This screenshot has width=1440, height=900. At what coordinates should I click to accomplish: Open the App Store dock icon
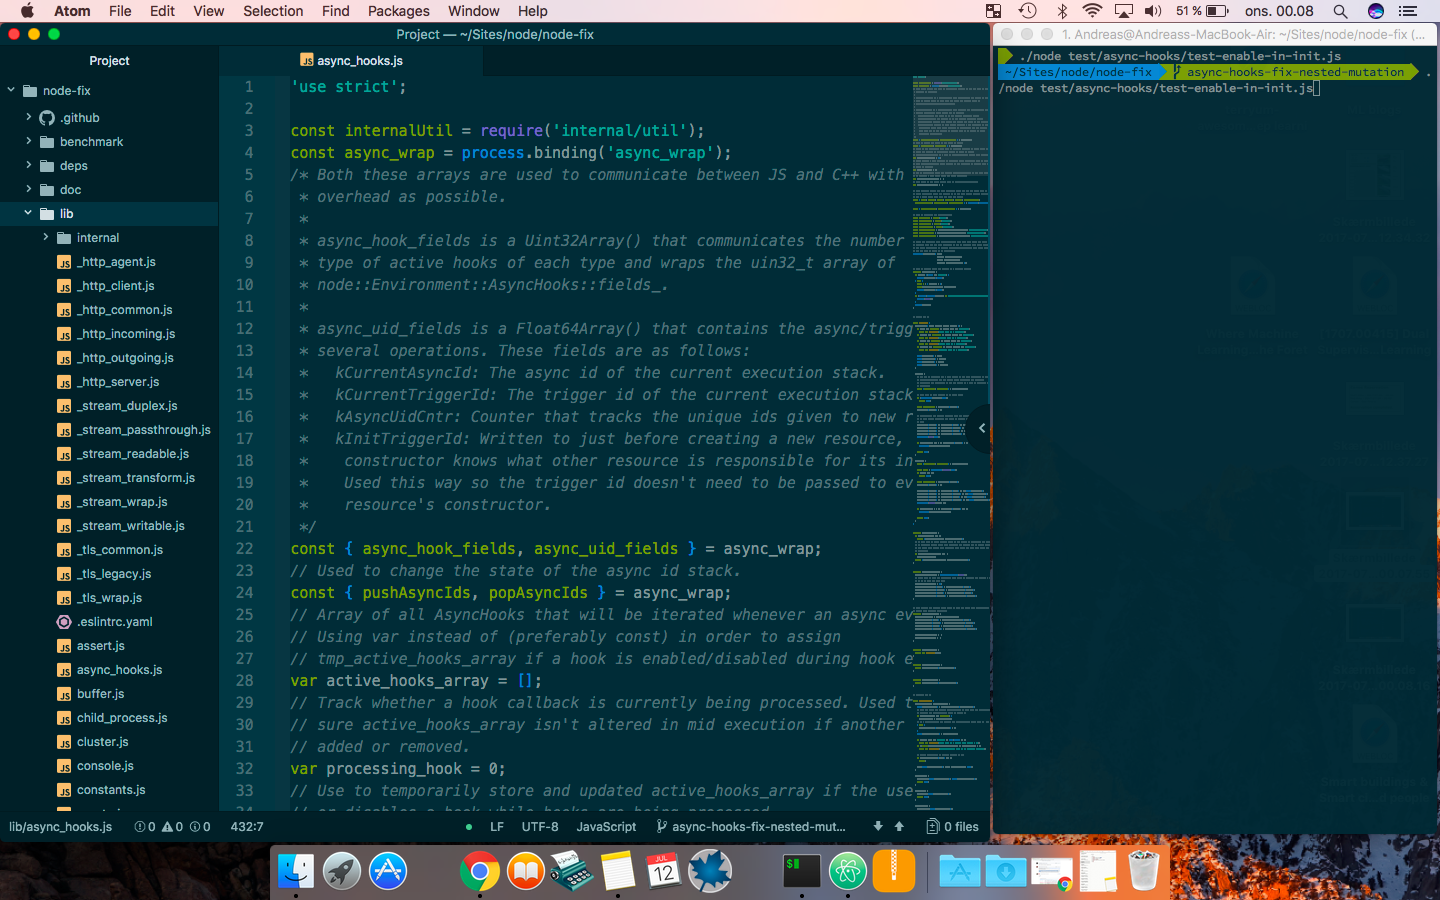pos(388,872)
